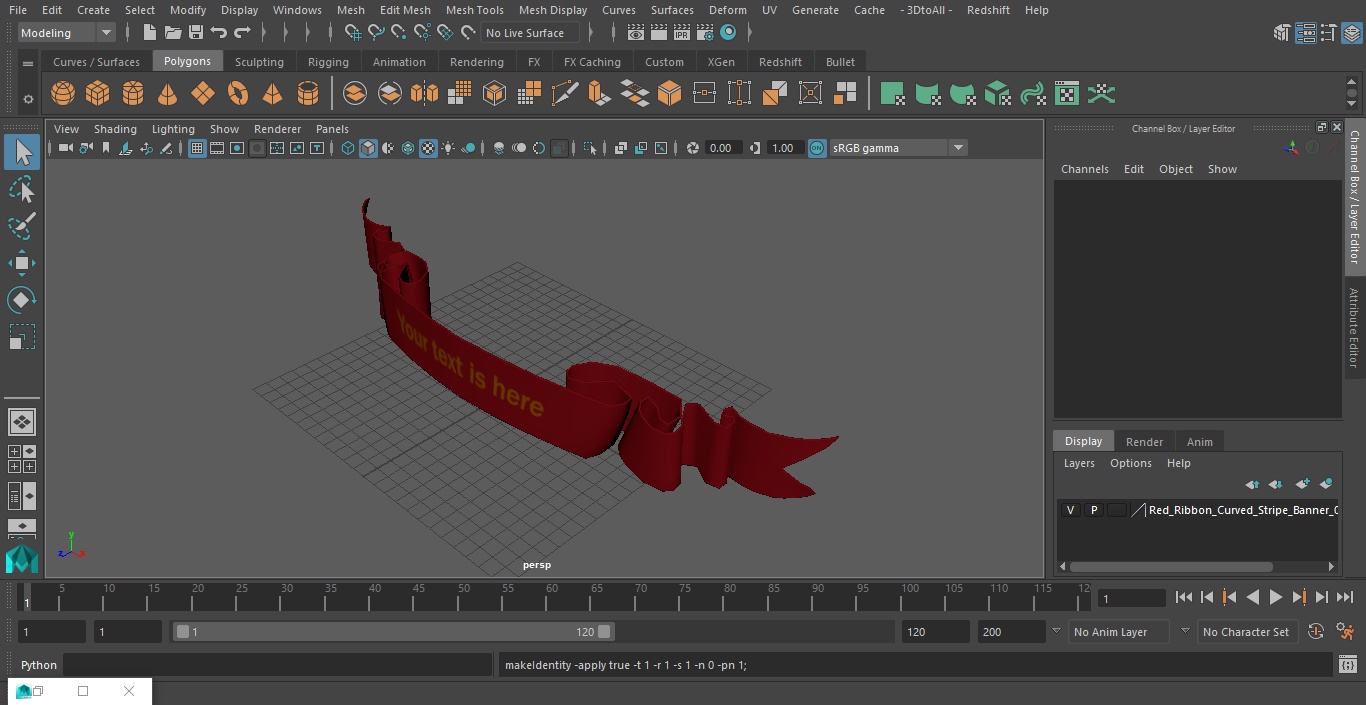Click the Save Scene disk icon
Image resolution: width=1366 pixels, height=705 pixels.
point(196,33)
